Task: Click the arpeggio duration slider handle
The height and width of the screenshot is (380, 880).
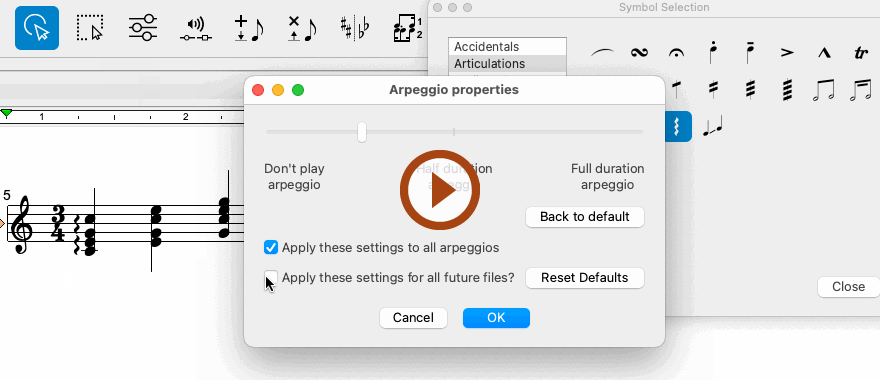Action: [x=362, y=132]
